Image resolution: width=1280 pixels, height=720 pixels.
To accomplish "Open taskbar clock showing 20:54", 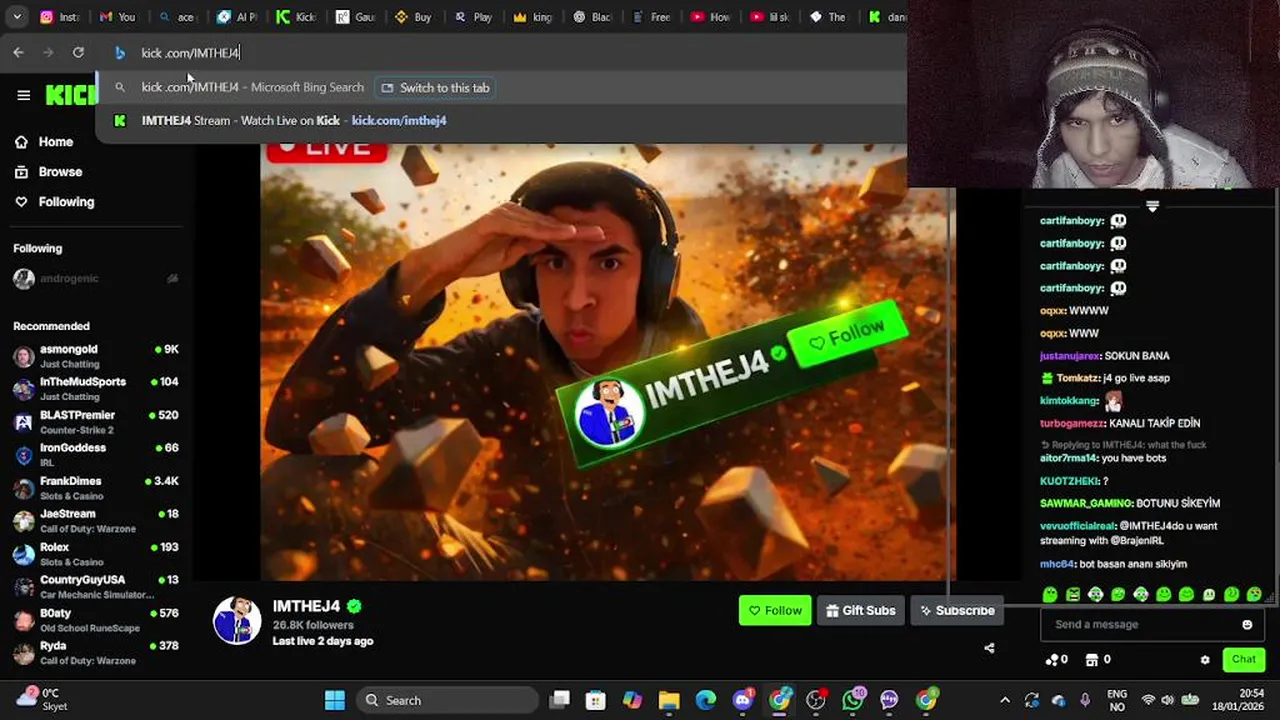I will [x=1236, y=699].
